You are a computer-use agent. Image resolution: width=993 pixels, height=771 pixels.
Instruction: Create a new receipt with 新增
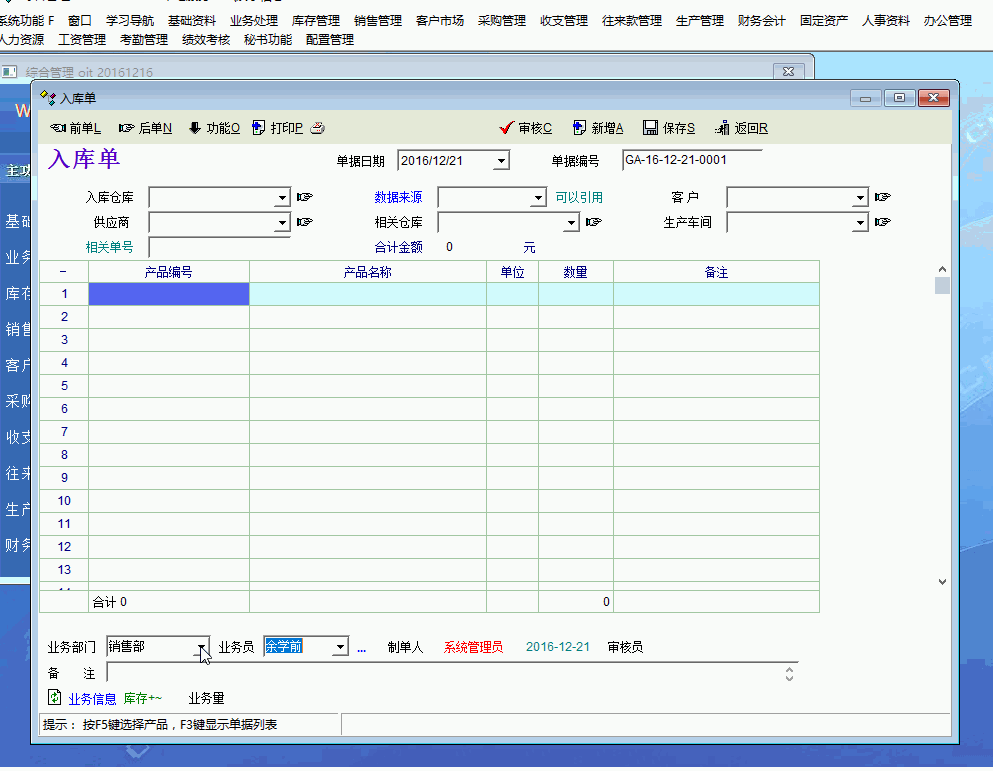(x=598, y=128)
